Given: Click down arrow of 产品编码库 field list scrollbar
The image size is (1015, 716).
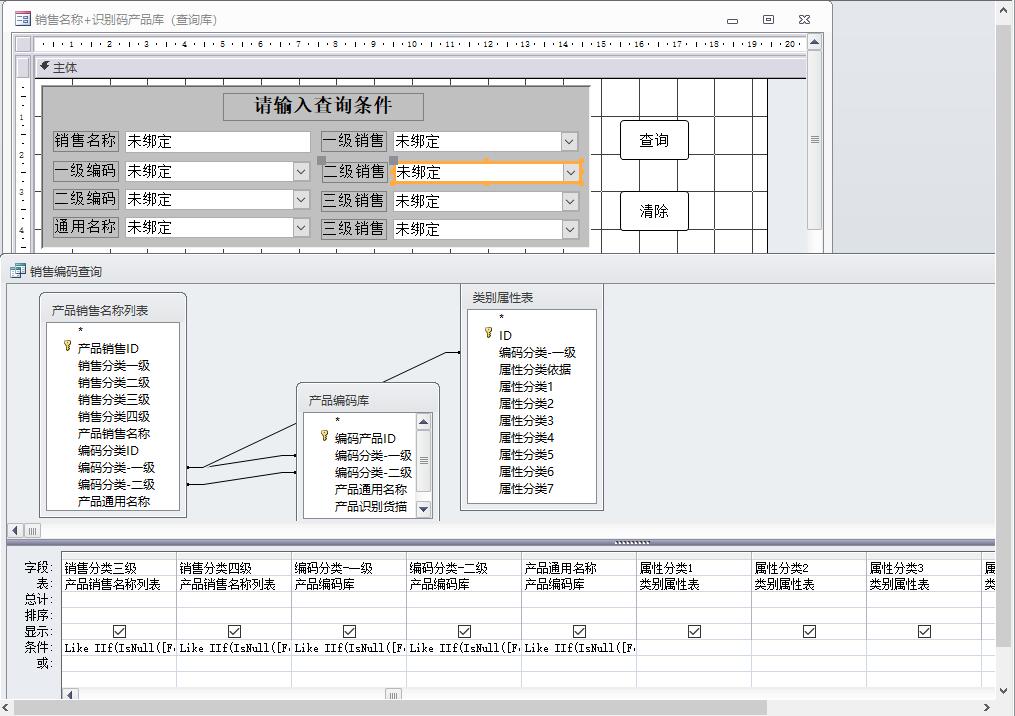Looking at the screenshot, I should 423,509.
